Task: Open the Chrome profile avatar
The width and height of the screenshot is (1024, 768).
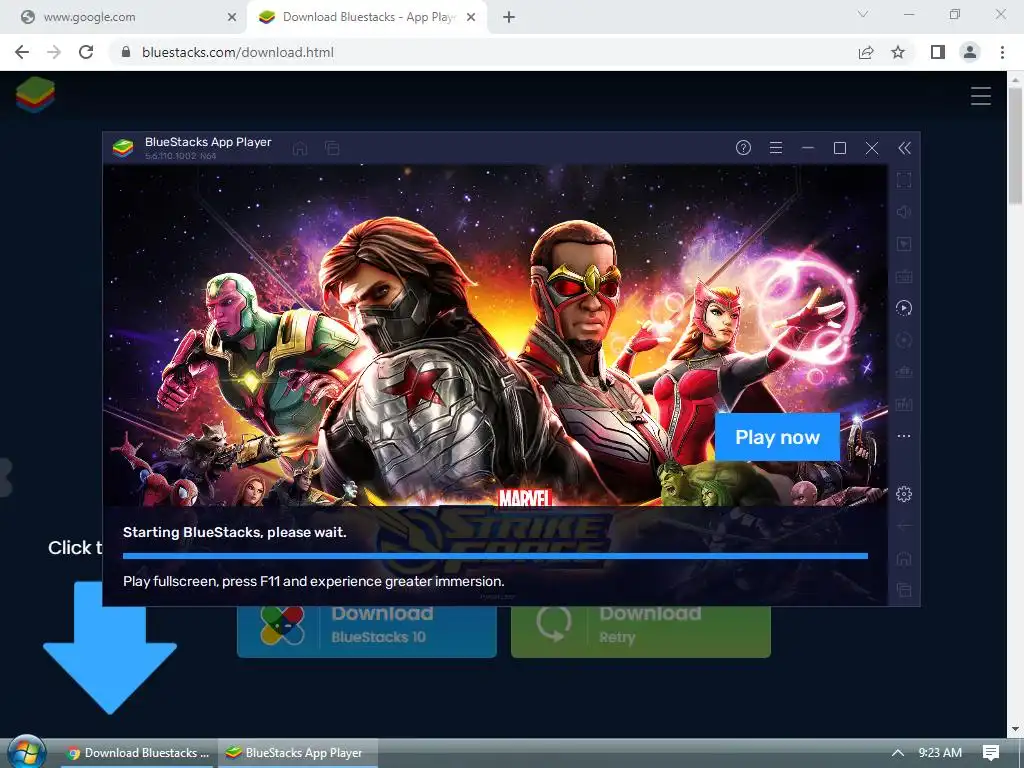Action: coord(970,52)
